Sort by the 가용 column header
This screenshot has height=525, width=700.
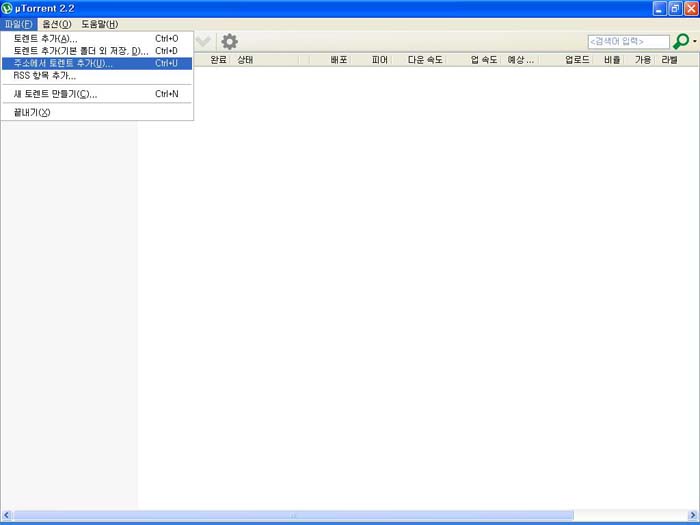[643, 60]
